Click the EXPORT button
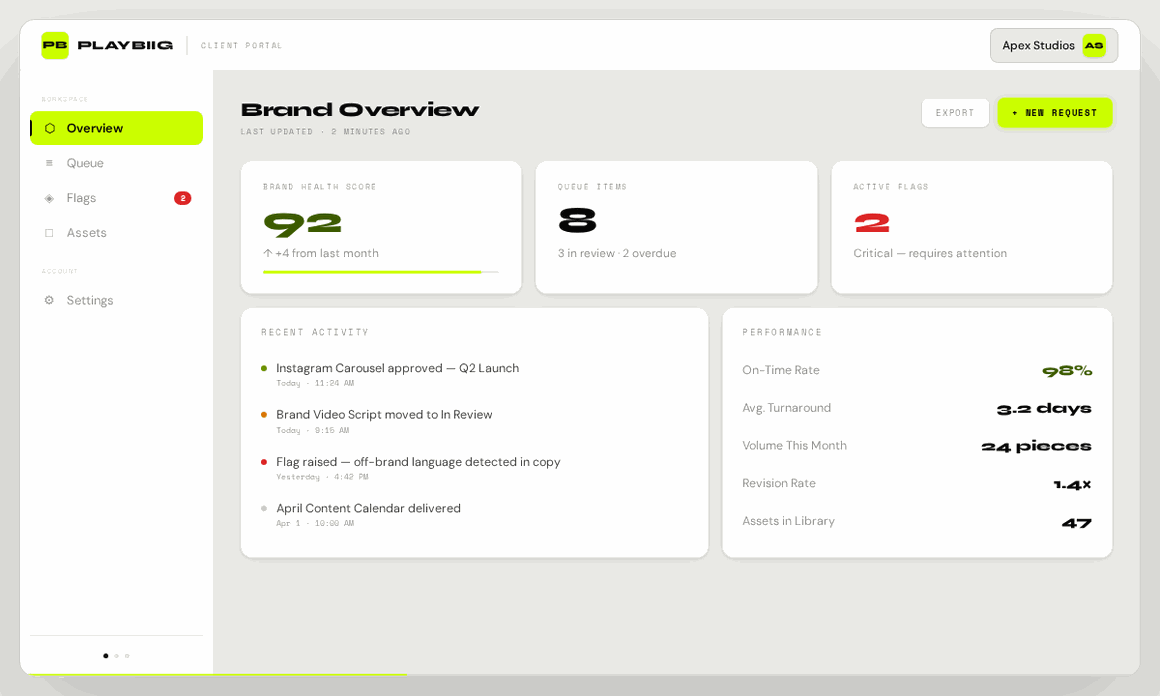Viewport: 1160px width, 696px height. point(955,113)
